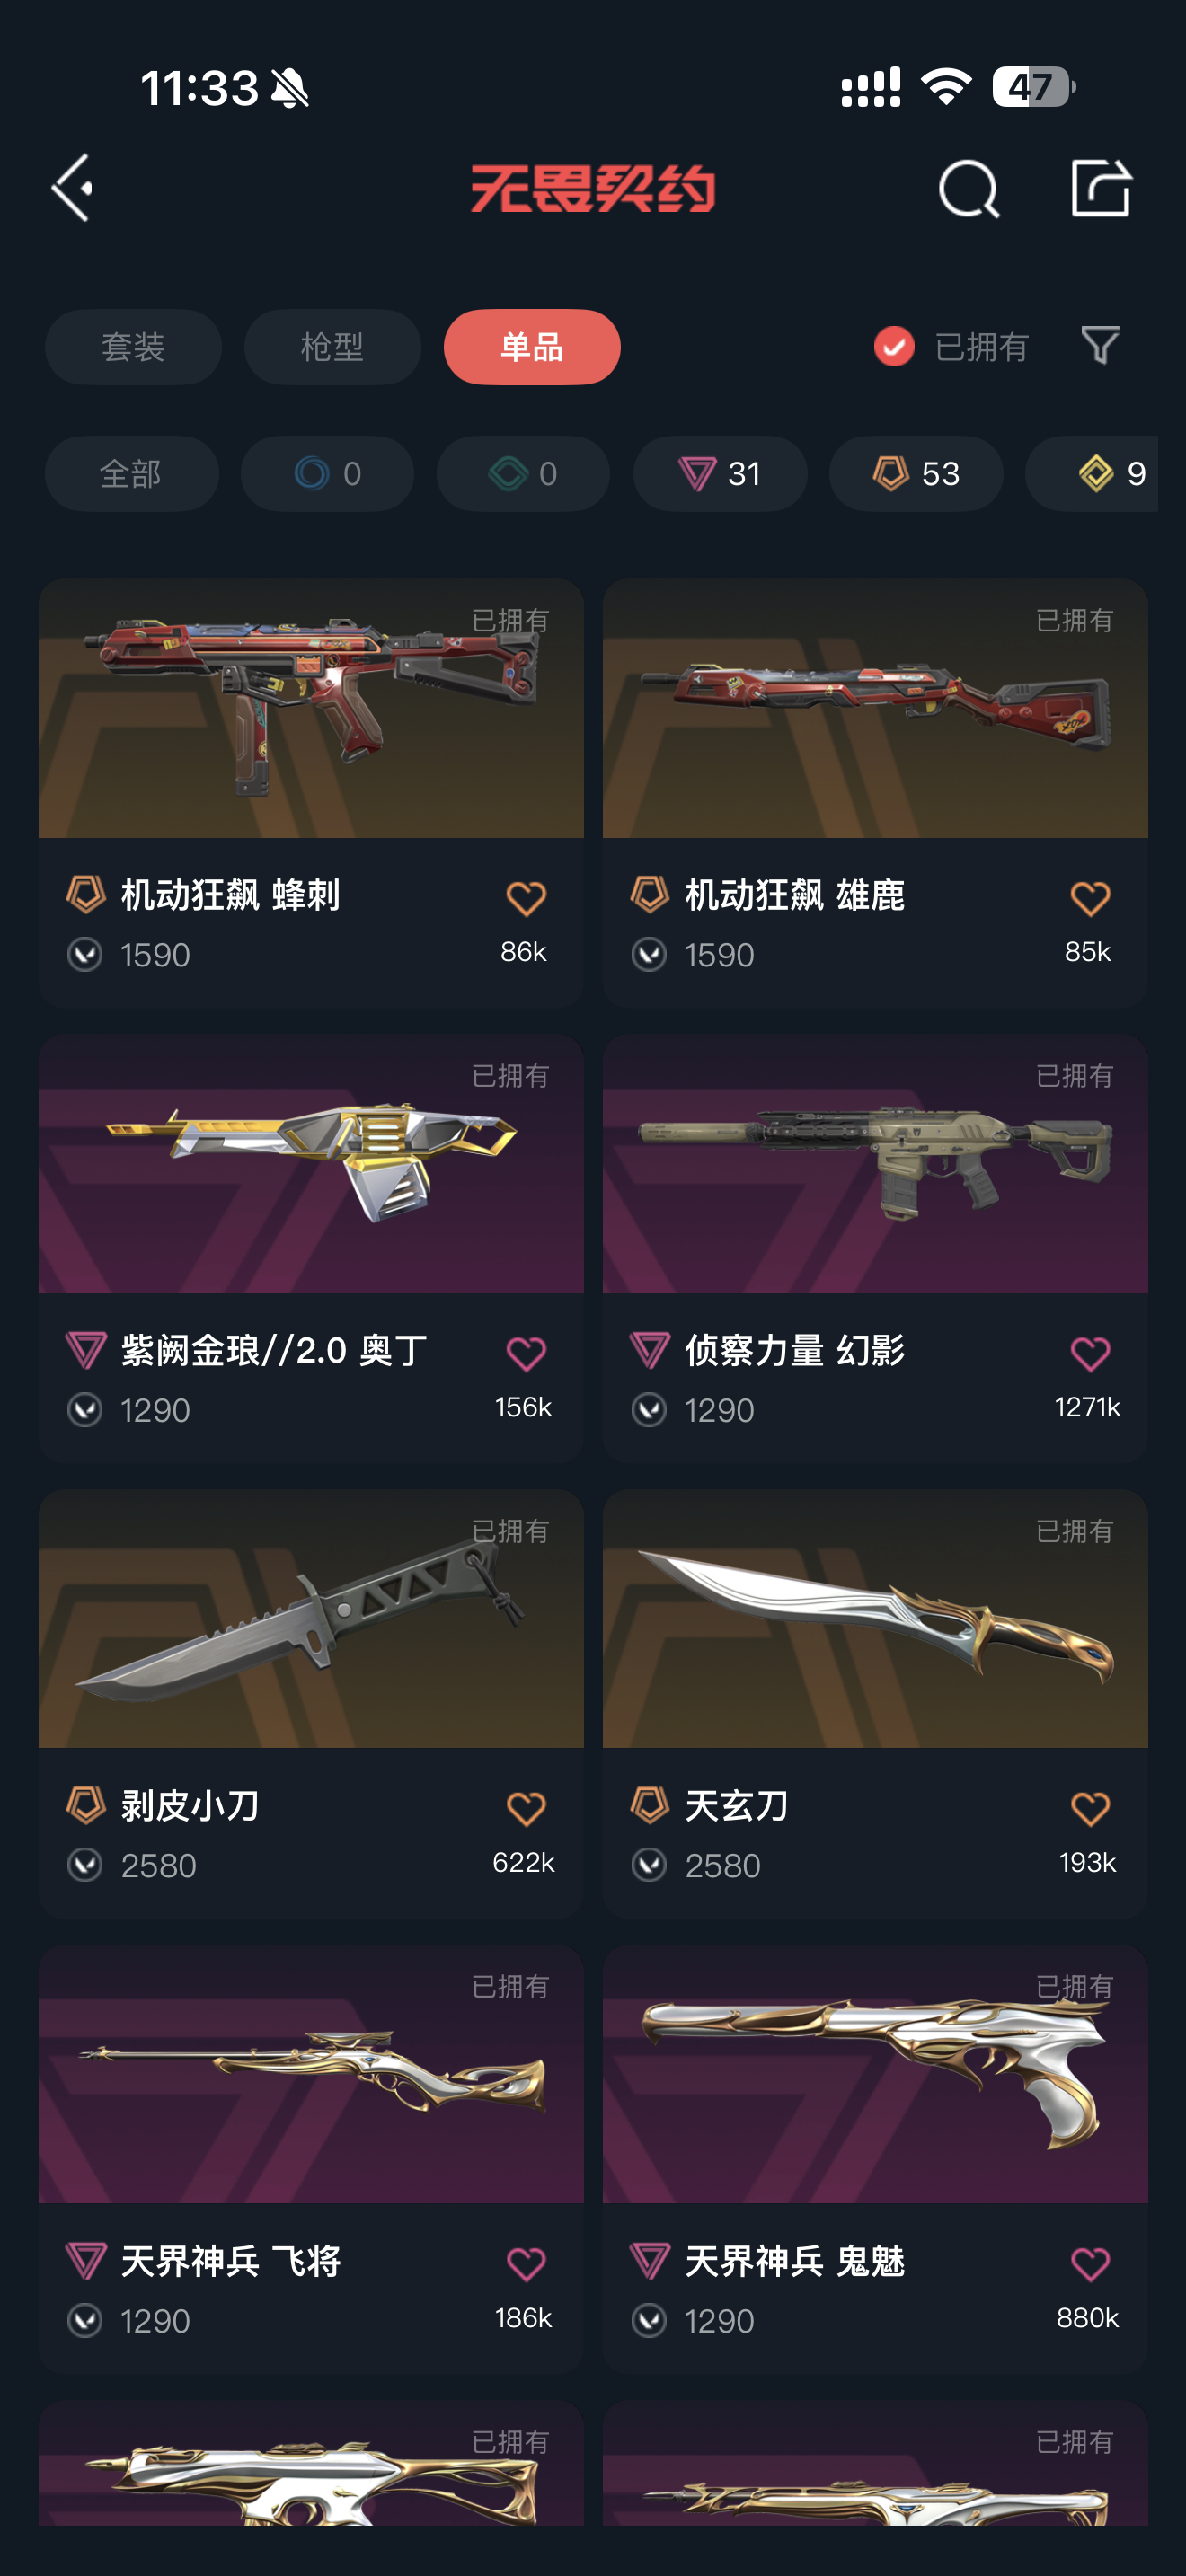Viewport: 1186px width, 2576px height.
Task: Switch to the 套装 tab
Action: (133, 347)
